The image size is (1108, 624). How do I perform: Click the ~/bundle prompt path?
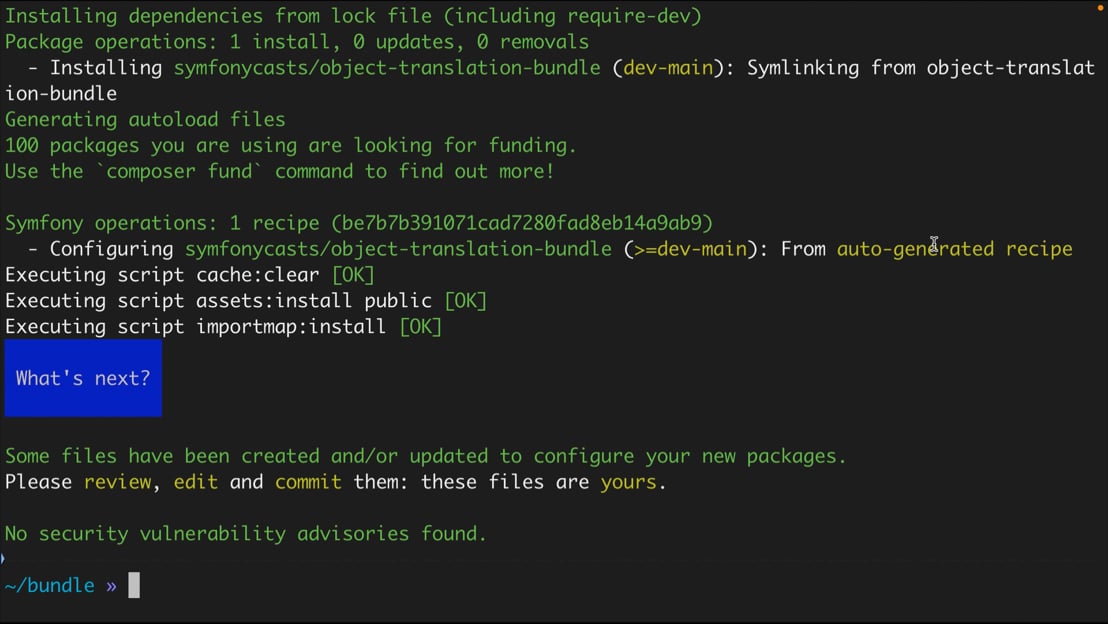49,586
